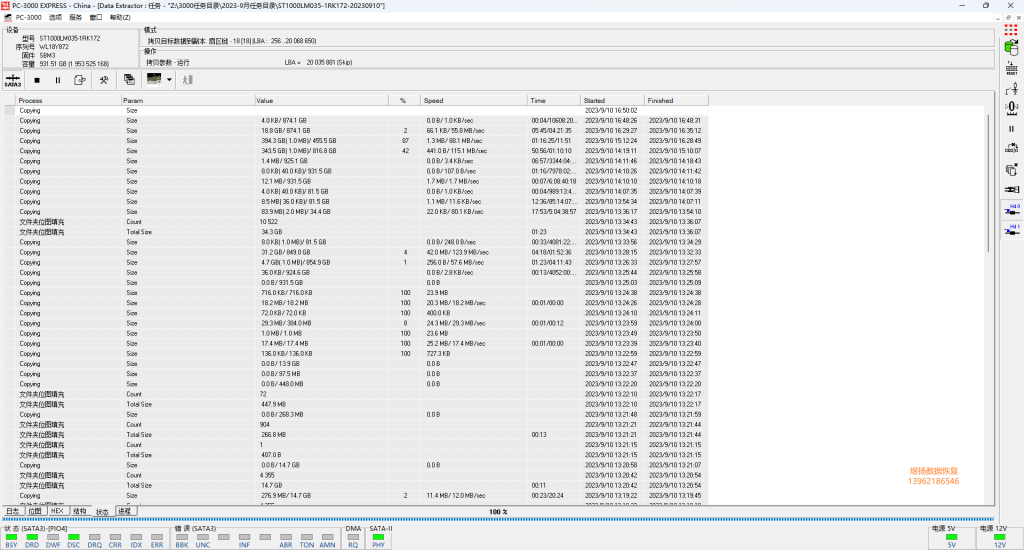Click the LBA value 20 035 881 (Skip)
1024x550 pixels.
[x=329, y=63]
